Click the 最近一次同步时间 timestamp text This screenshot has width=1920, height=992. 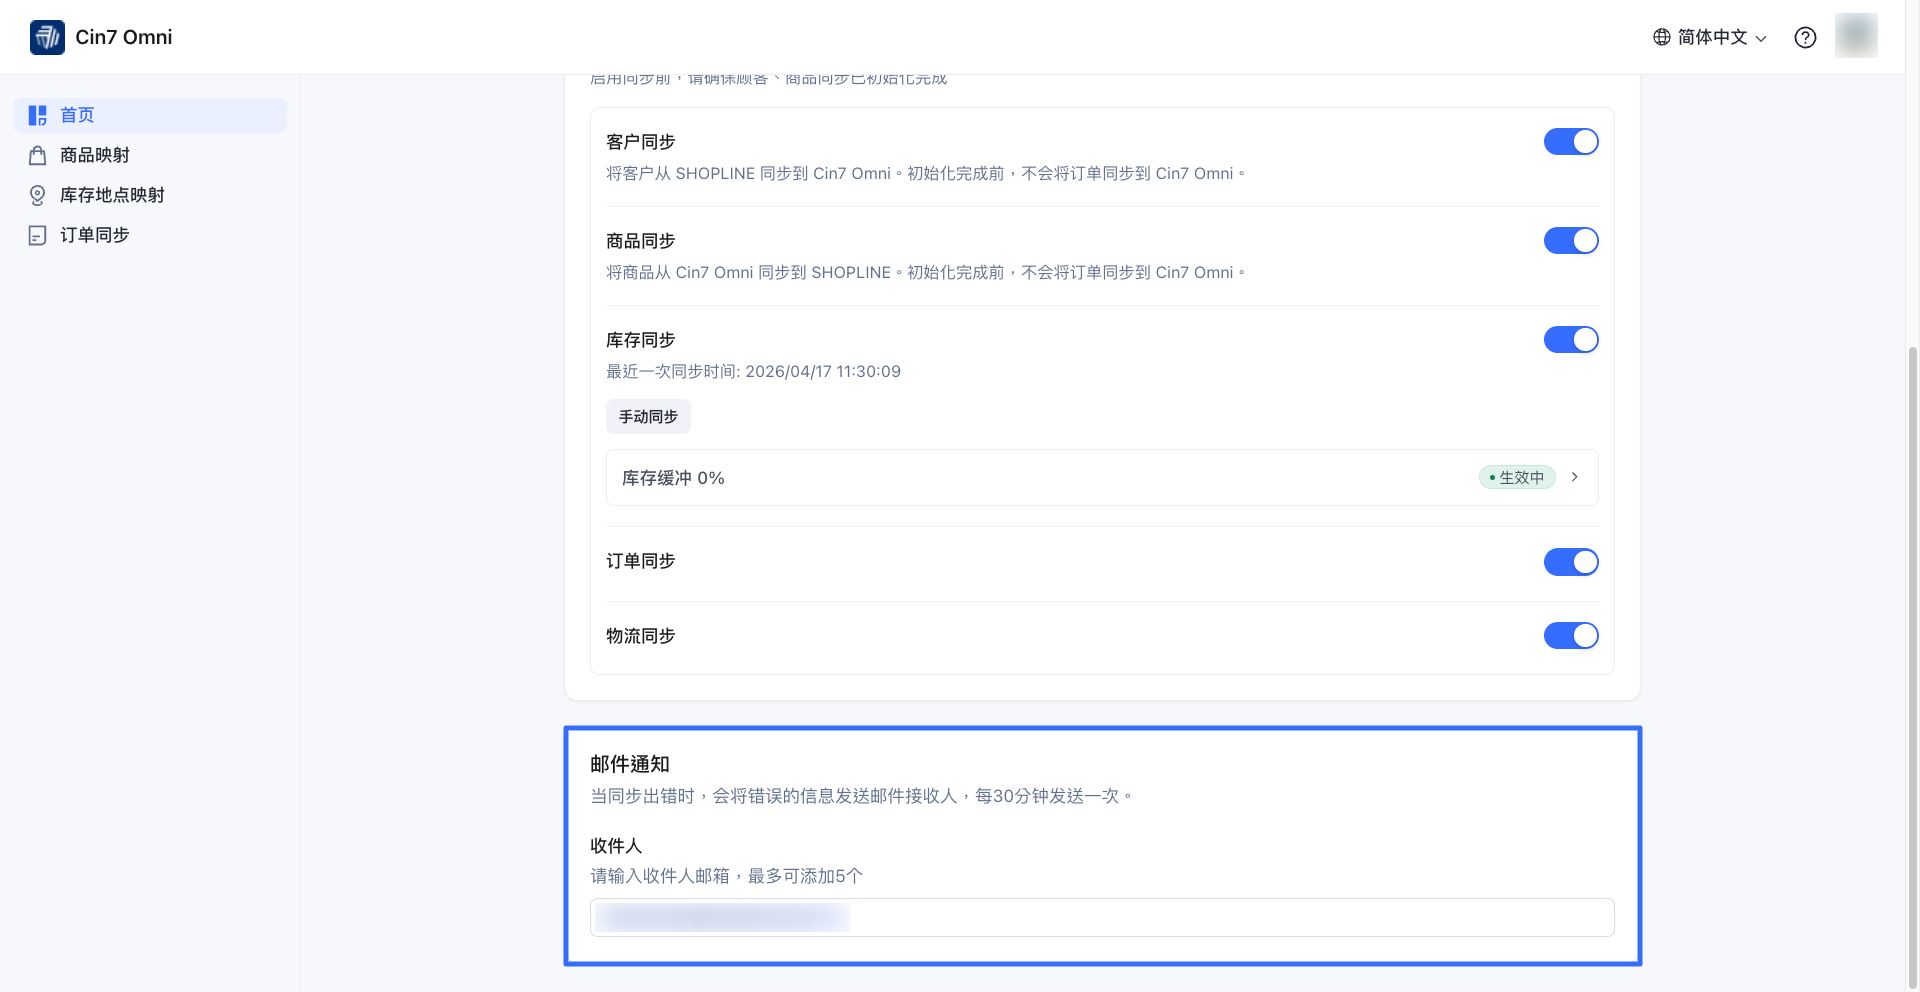click(753, 372)
